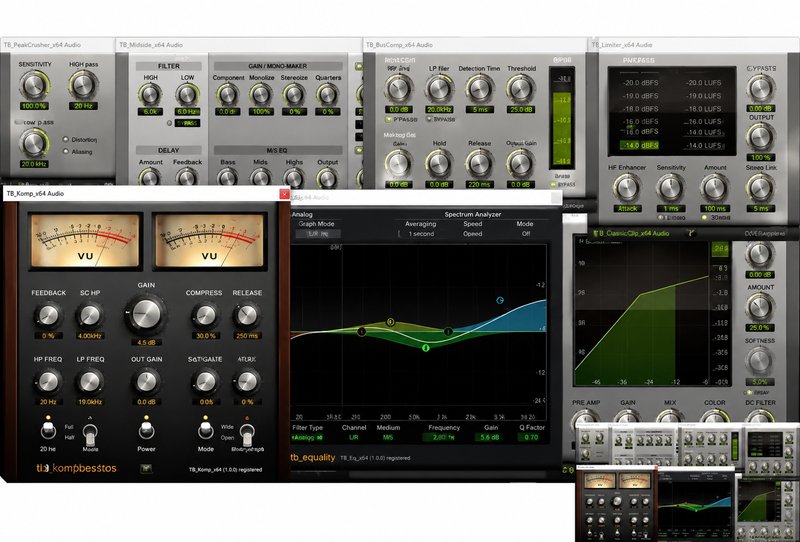
Task: Click the big GAIN knob in TB_Komp
Action: pos(146,313)
